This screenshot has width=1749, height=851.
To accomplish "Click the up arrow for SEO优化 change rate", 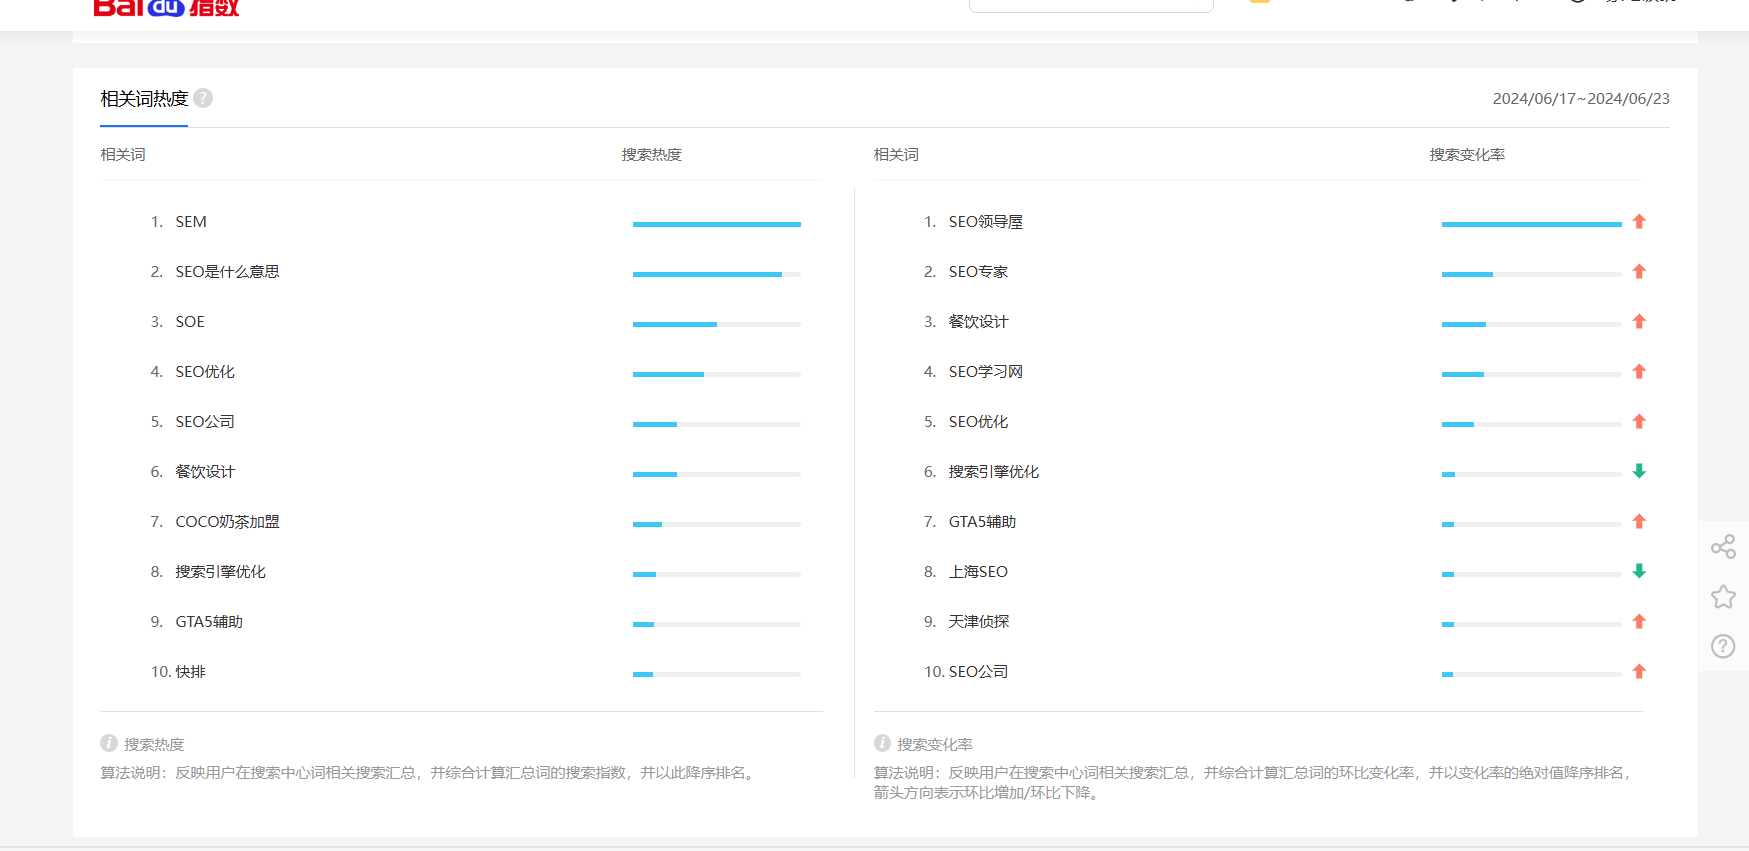I will coord(1639,422).
